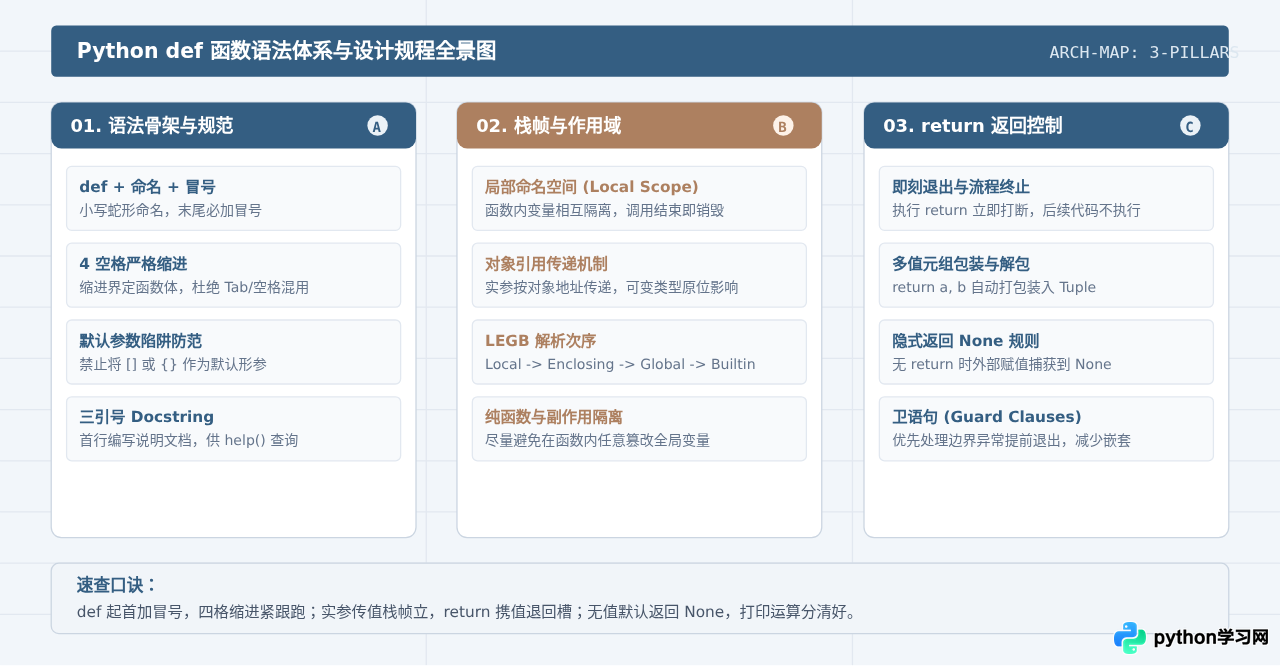
Task: Click the circled B badge icon
Action: [783, 126]
